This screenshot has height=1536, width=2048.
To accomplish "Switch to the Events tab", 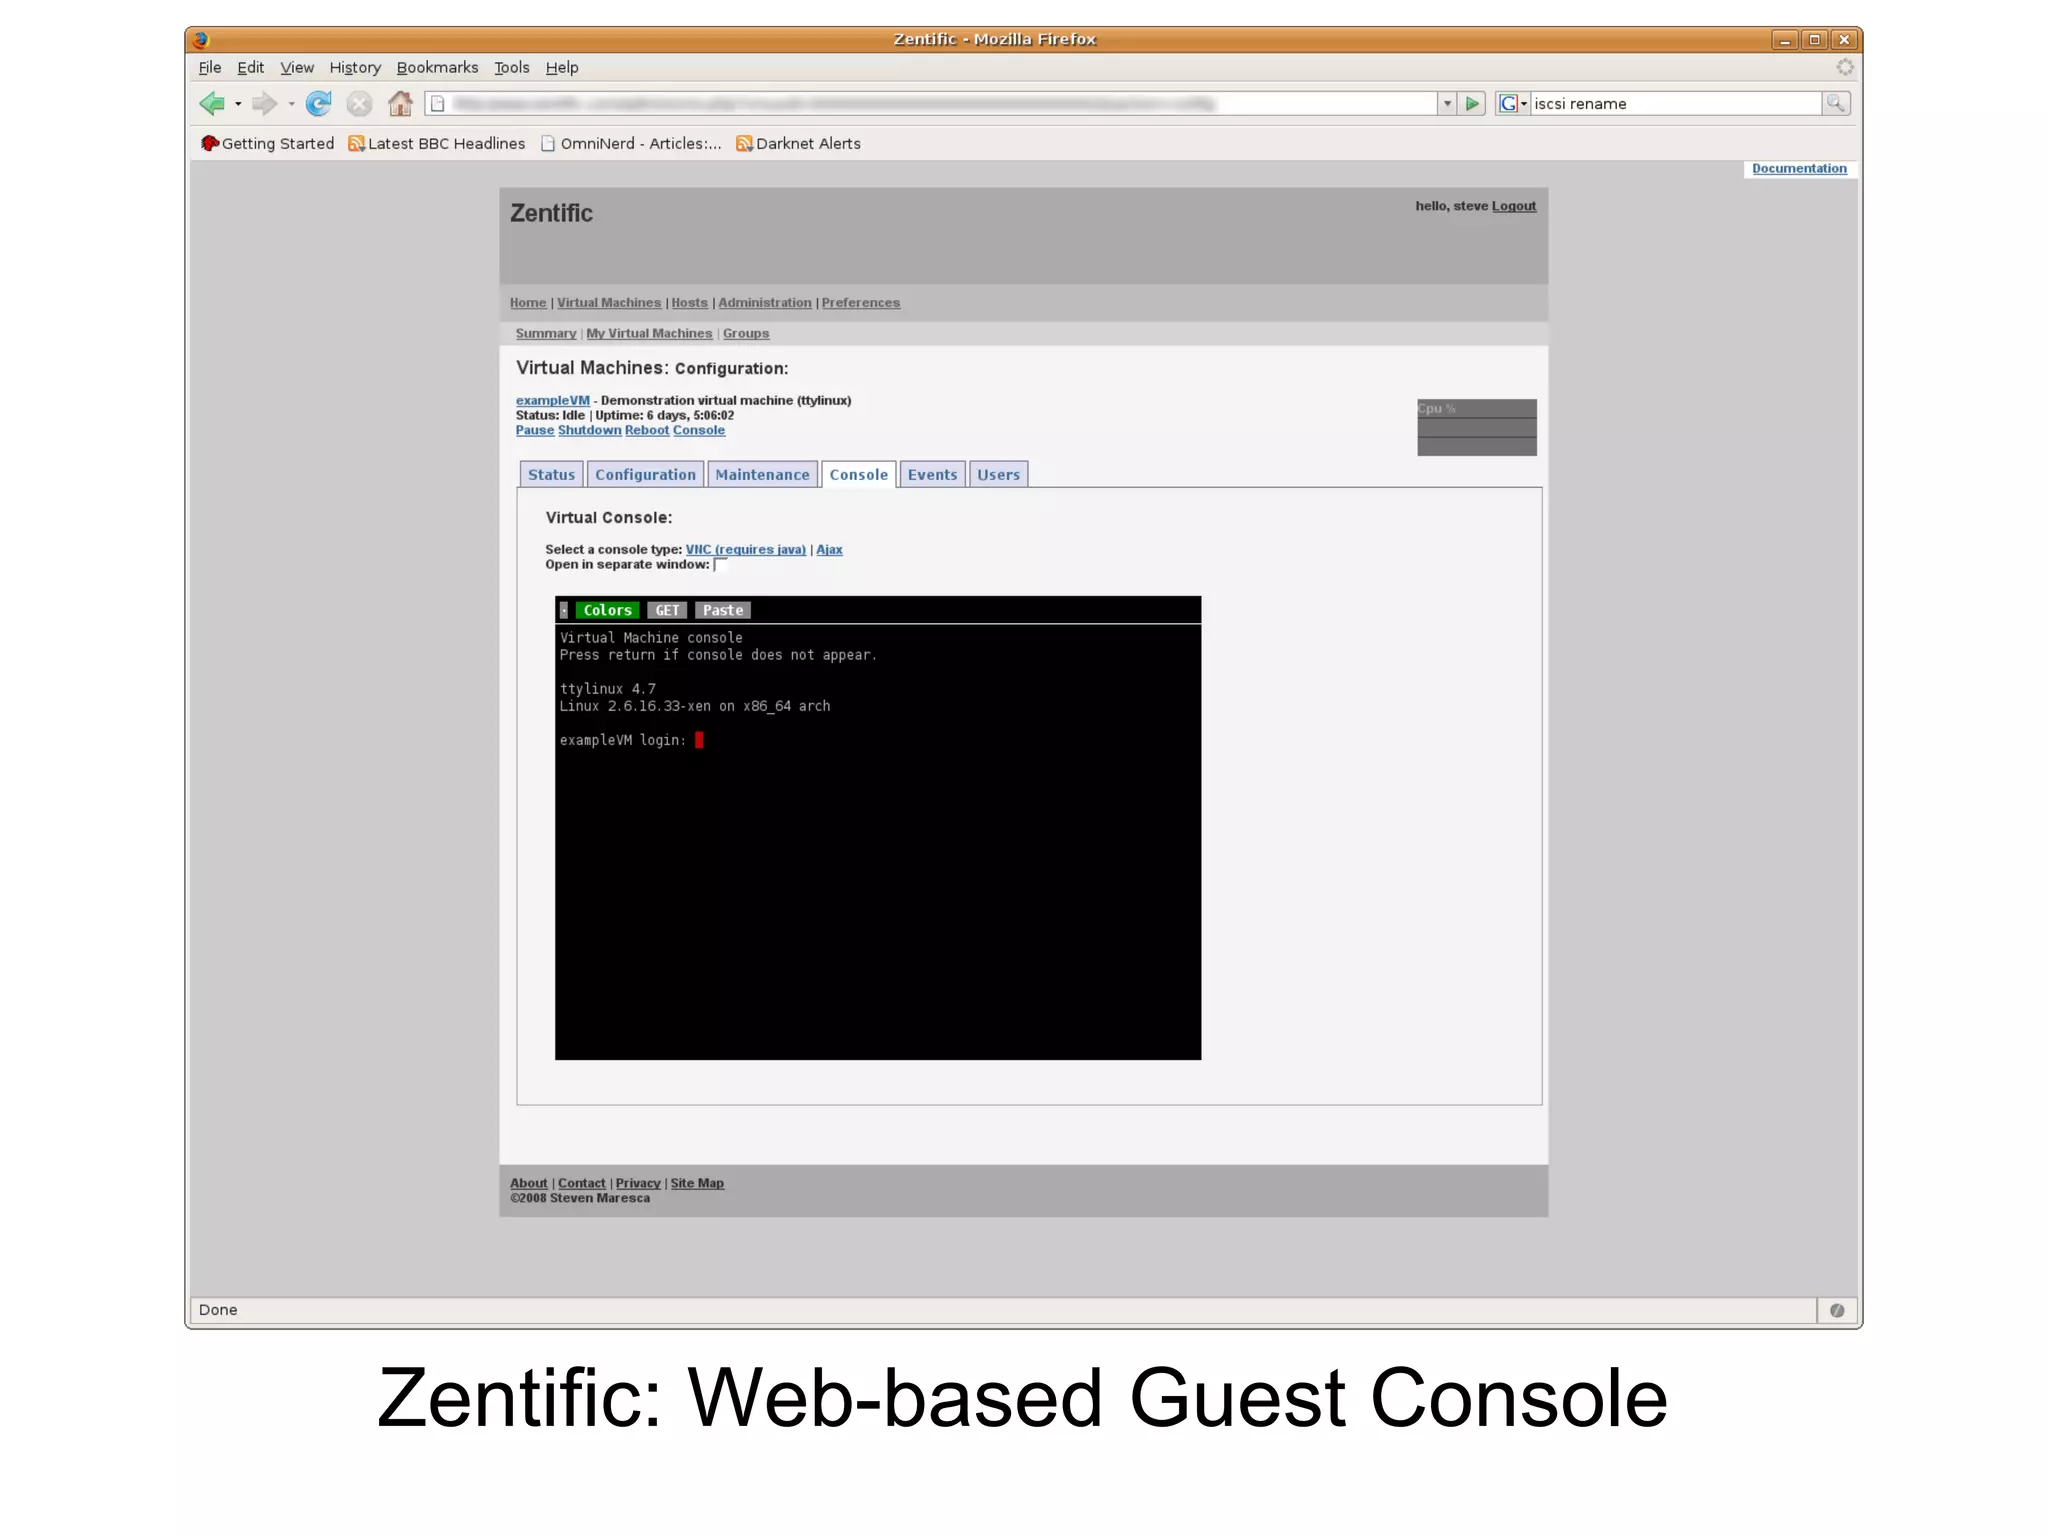I will 933,475.
